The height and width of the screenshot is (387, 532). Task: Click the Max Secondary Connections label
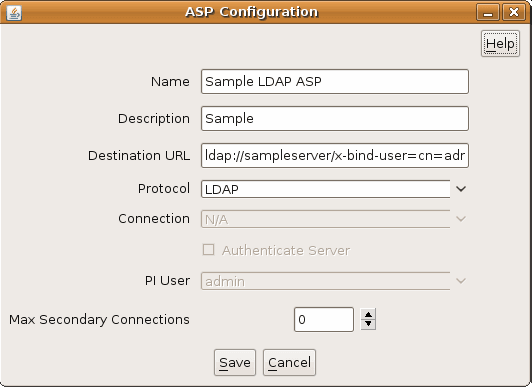click(x=99, y=320)
